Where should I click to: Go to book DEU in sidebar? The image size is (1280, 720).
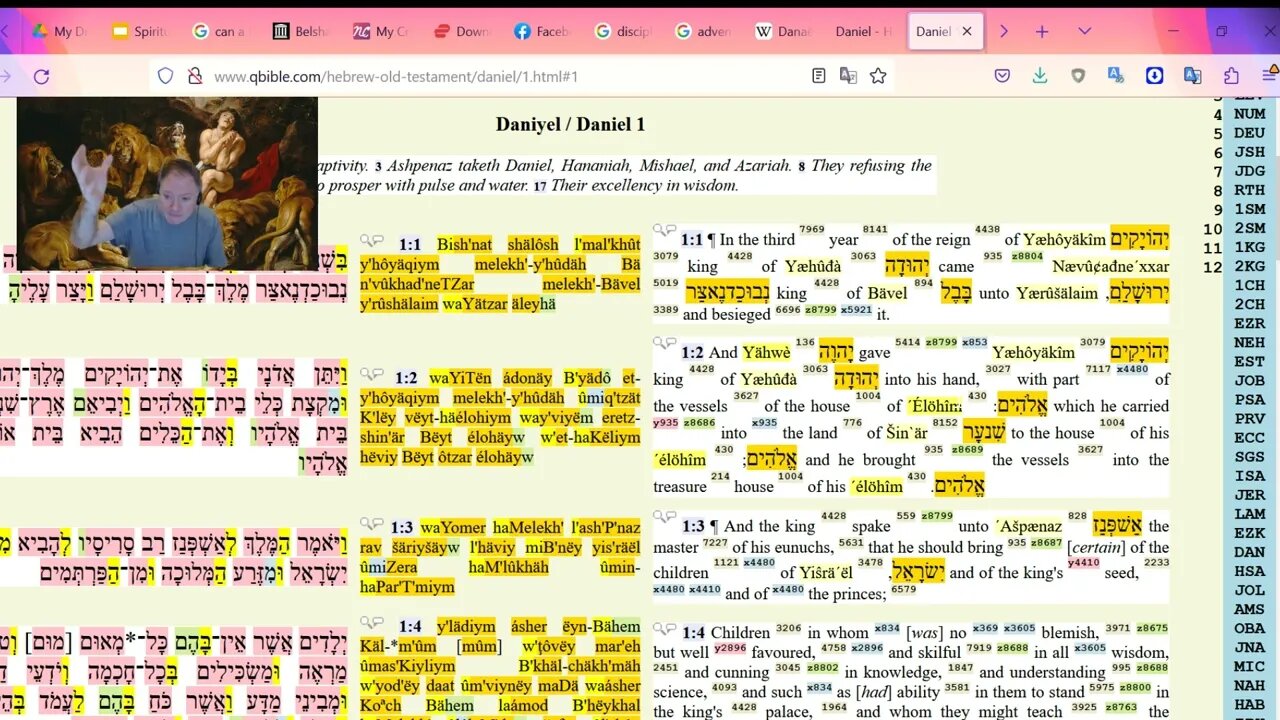tap(1249, 133)
